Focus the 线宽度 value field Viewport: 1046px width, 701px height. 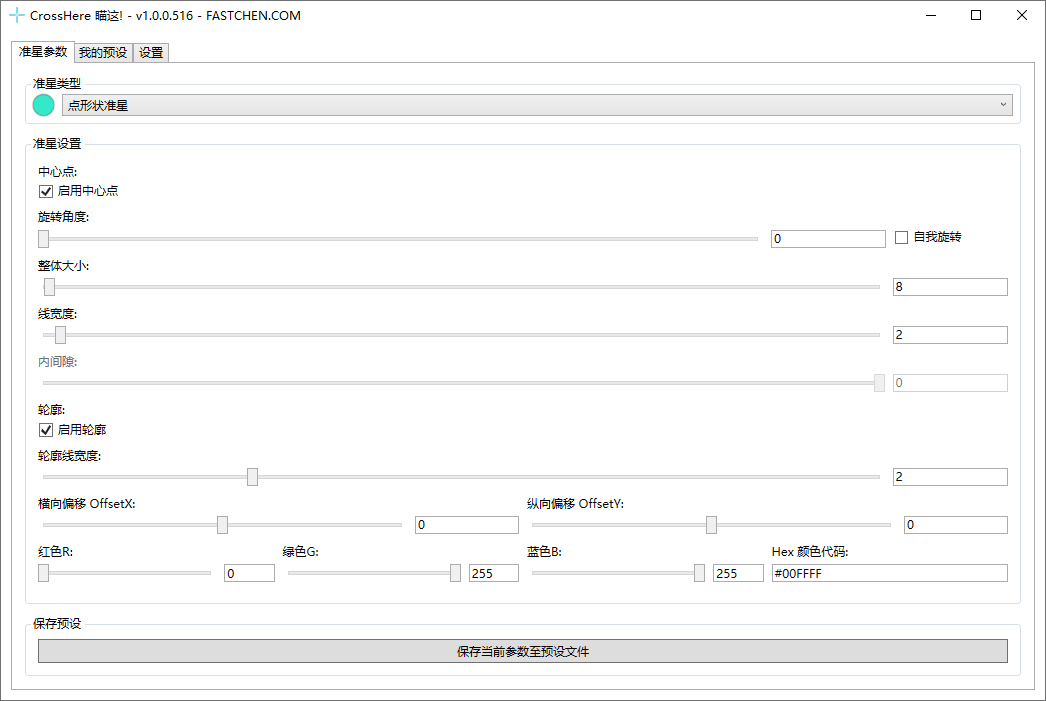950,335
